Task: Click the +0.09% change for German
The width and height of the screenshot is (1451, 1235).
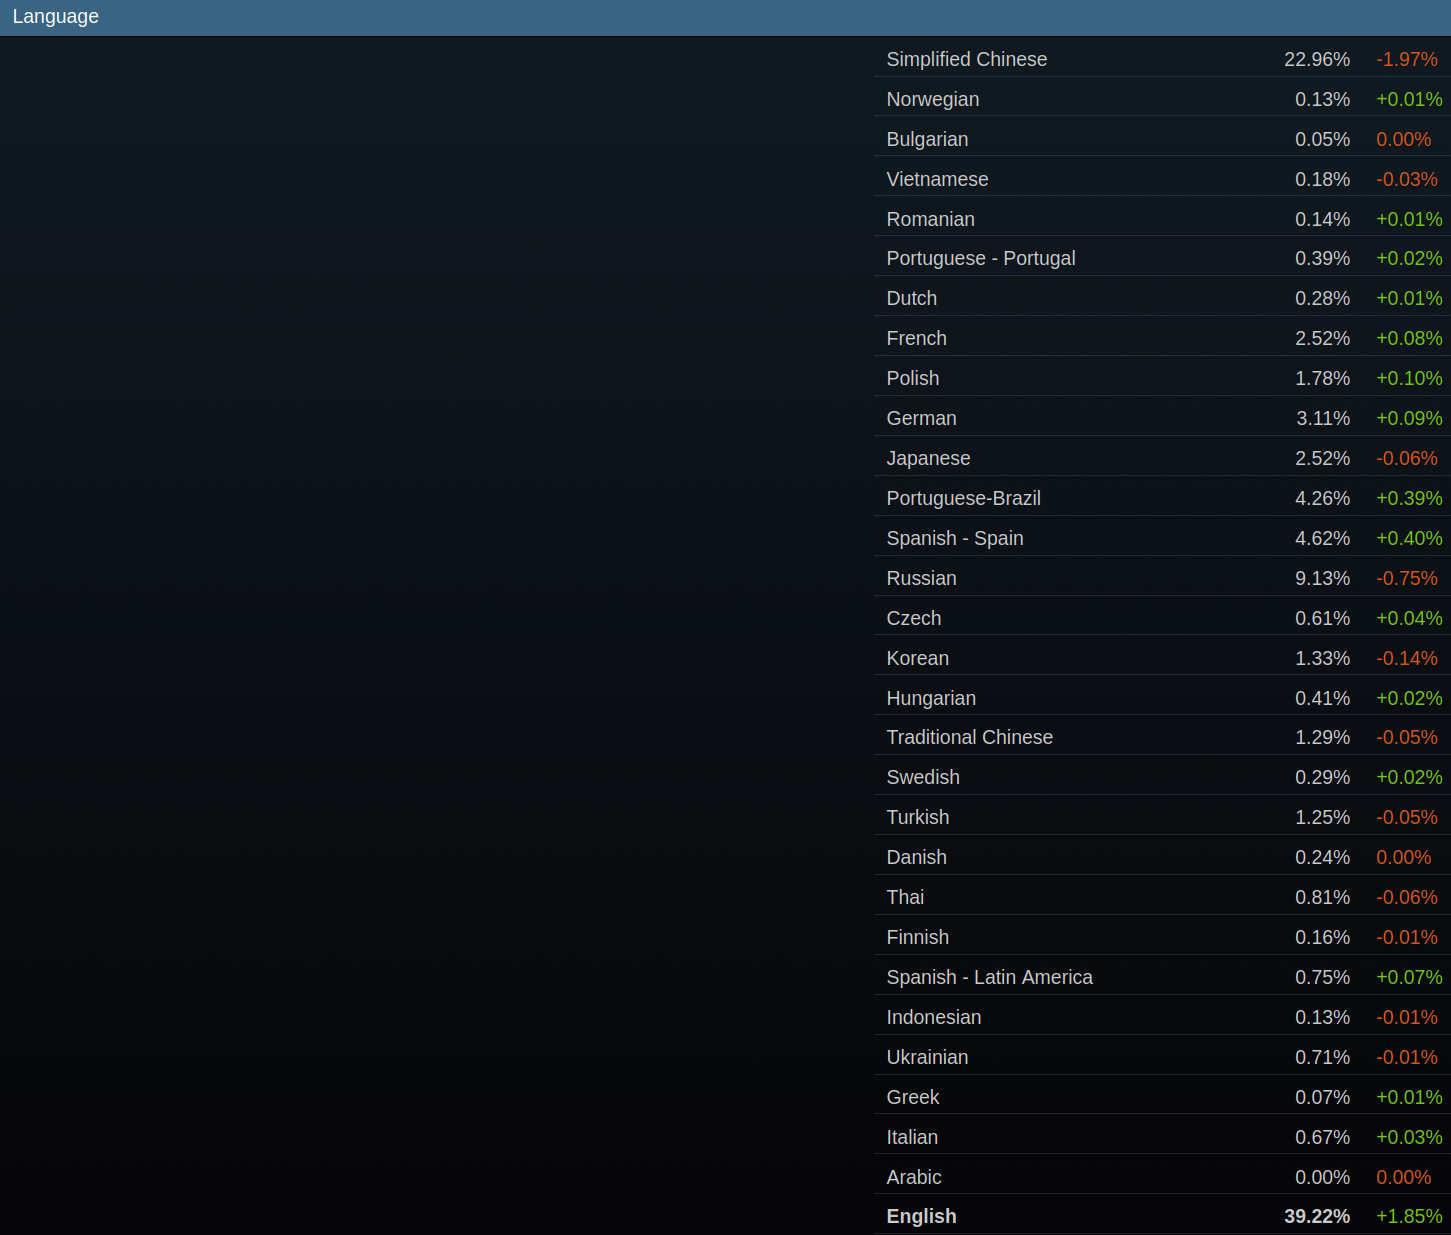Action: click(1409, 418)
